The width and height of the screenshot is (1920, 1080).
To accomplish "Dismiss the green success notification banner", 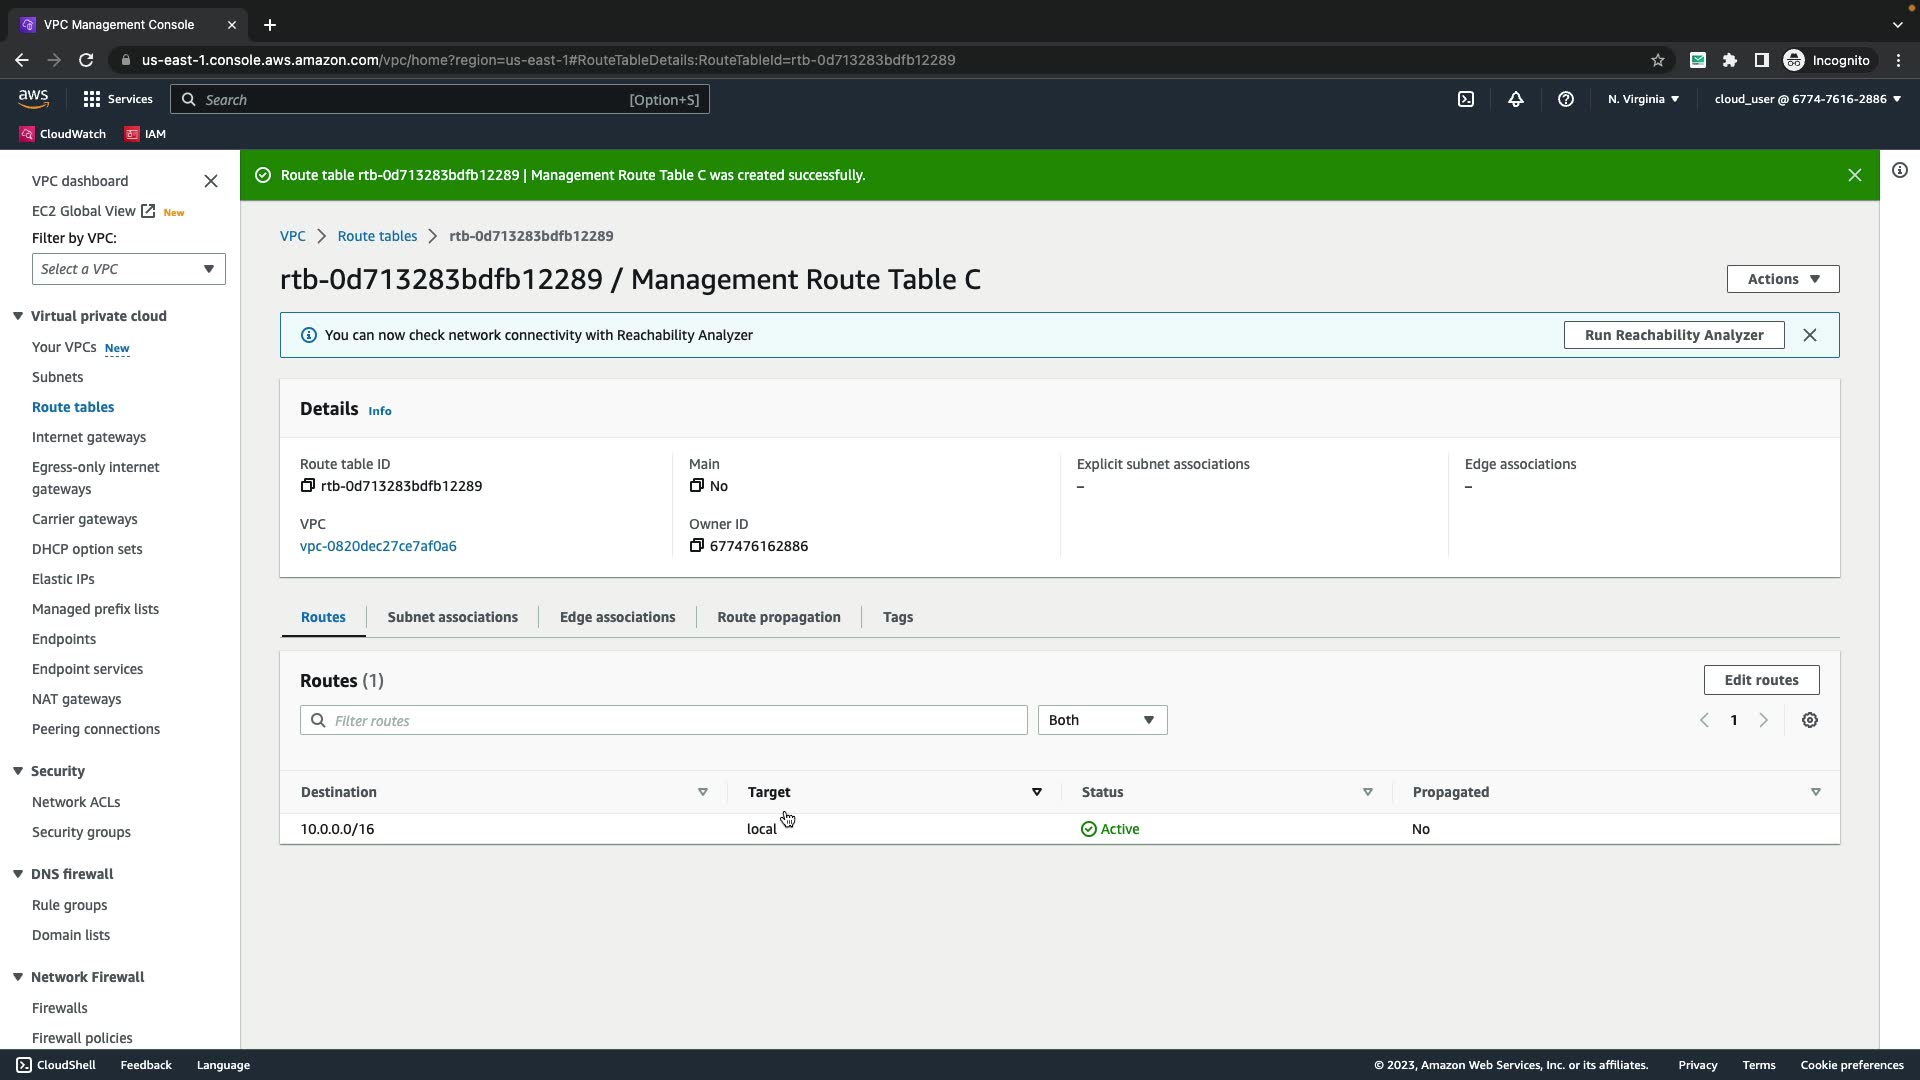I will pyautogui.click(x=1855, y=175).
